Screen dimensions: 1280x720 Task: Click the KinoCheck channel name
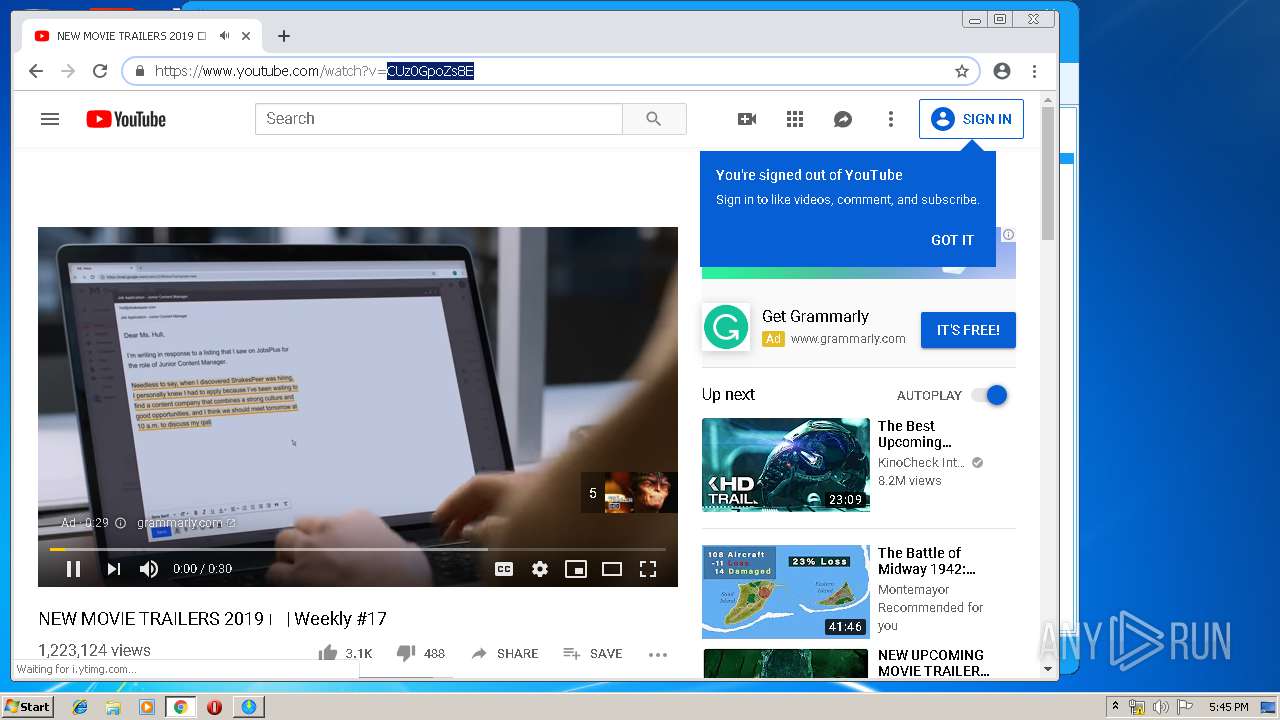921,463
